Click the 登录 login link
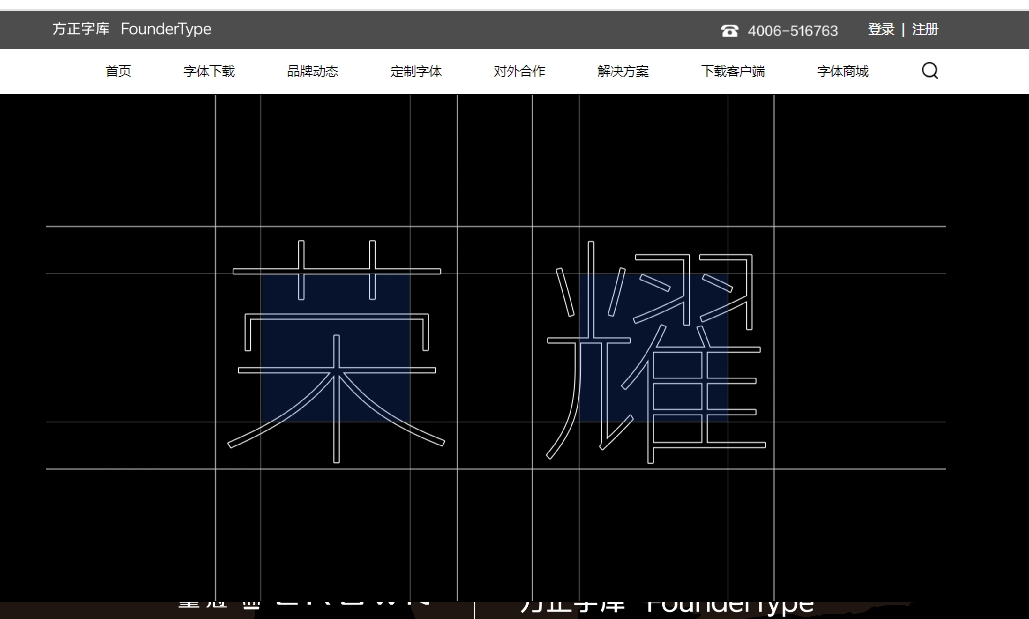 click(x=881, y=29)
